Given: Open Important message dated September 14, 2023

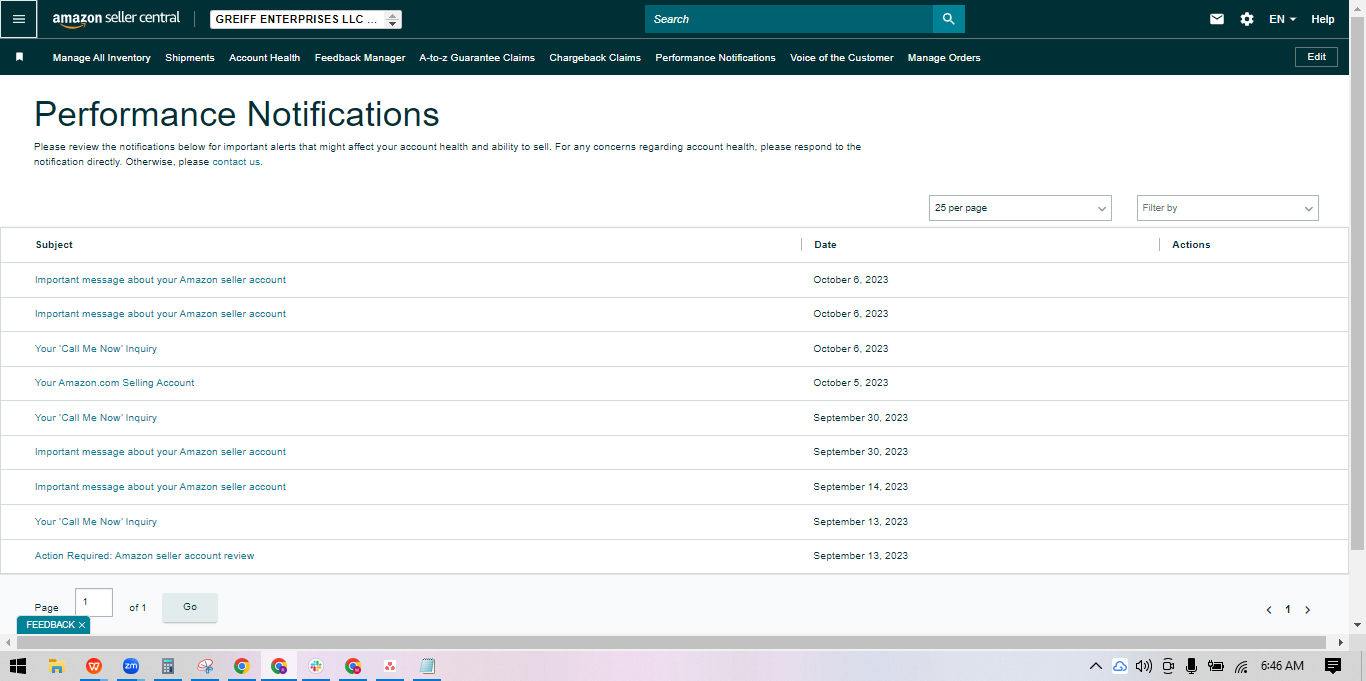Looking at the screenshot, I should 160,487.
